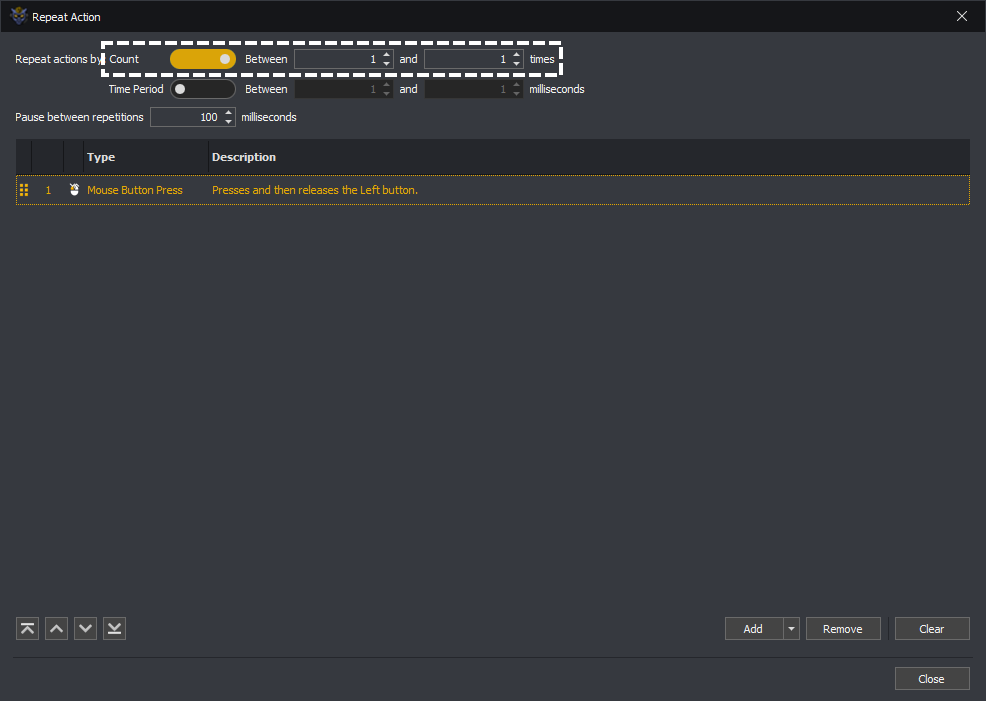
Task: Click the Remove button
Action: pos(843,629)
